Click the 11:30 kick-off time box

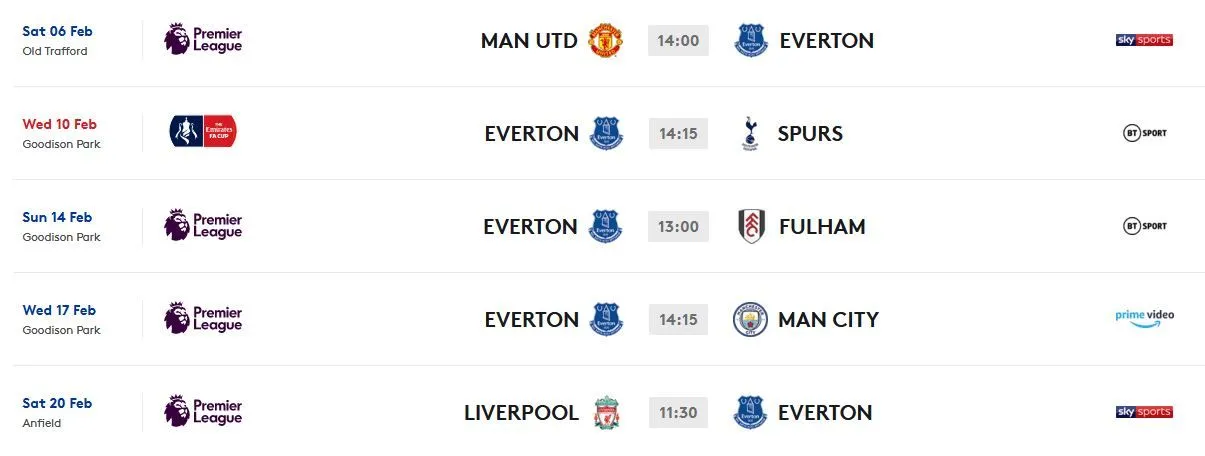pos(678,413)
